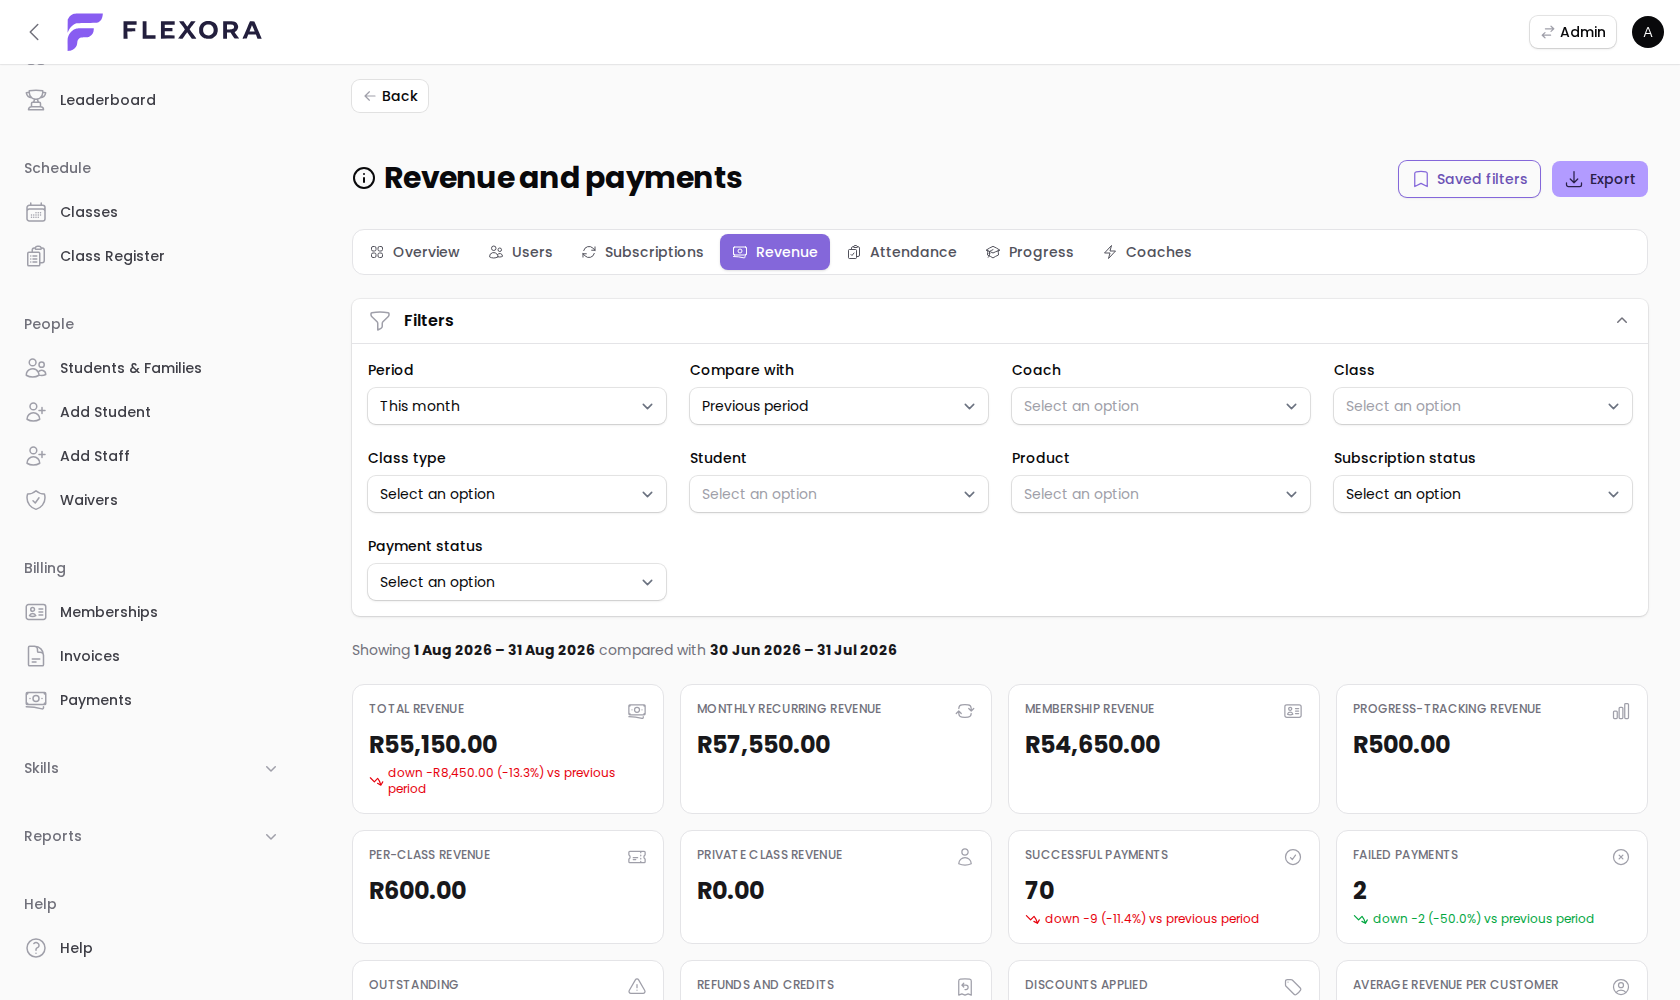Click the Payments banknote icon
The height and width of the screenshot is (1000, 1680).
(36, 700)
